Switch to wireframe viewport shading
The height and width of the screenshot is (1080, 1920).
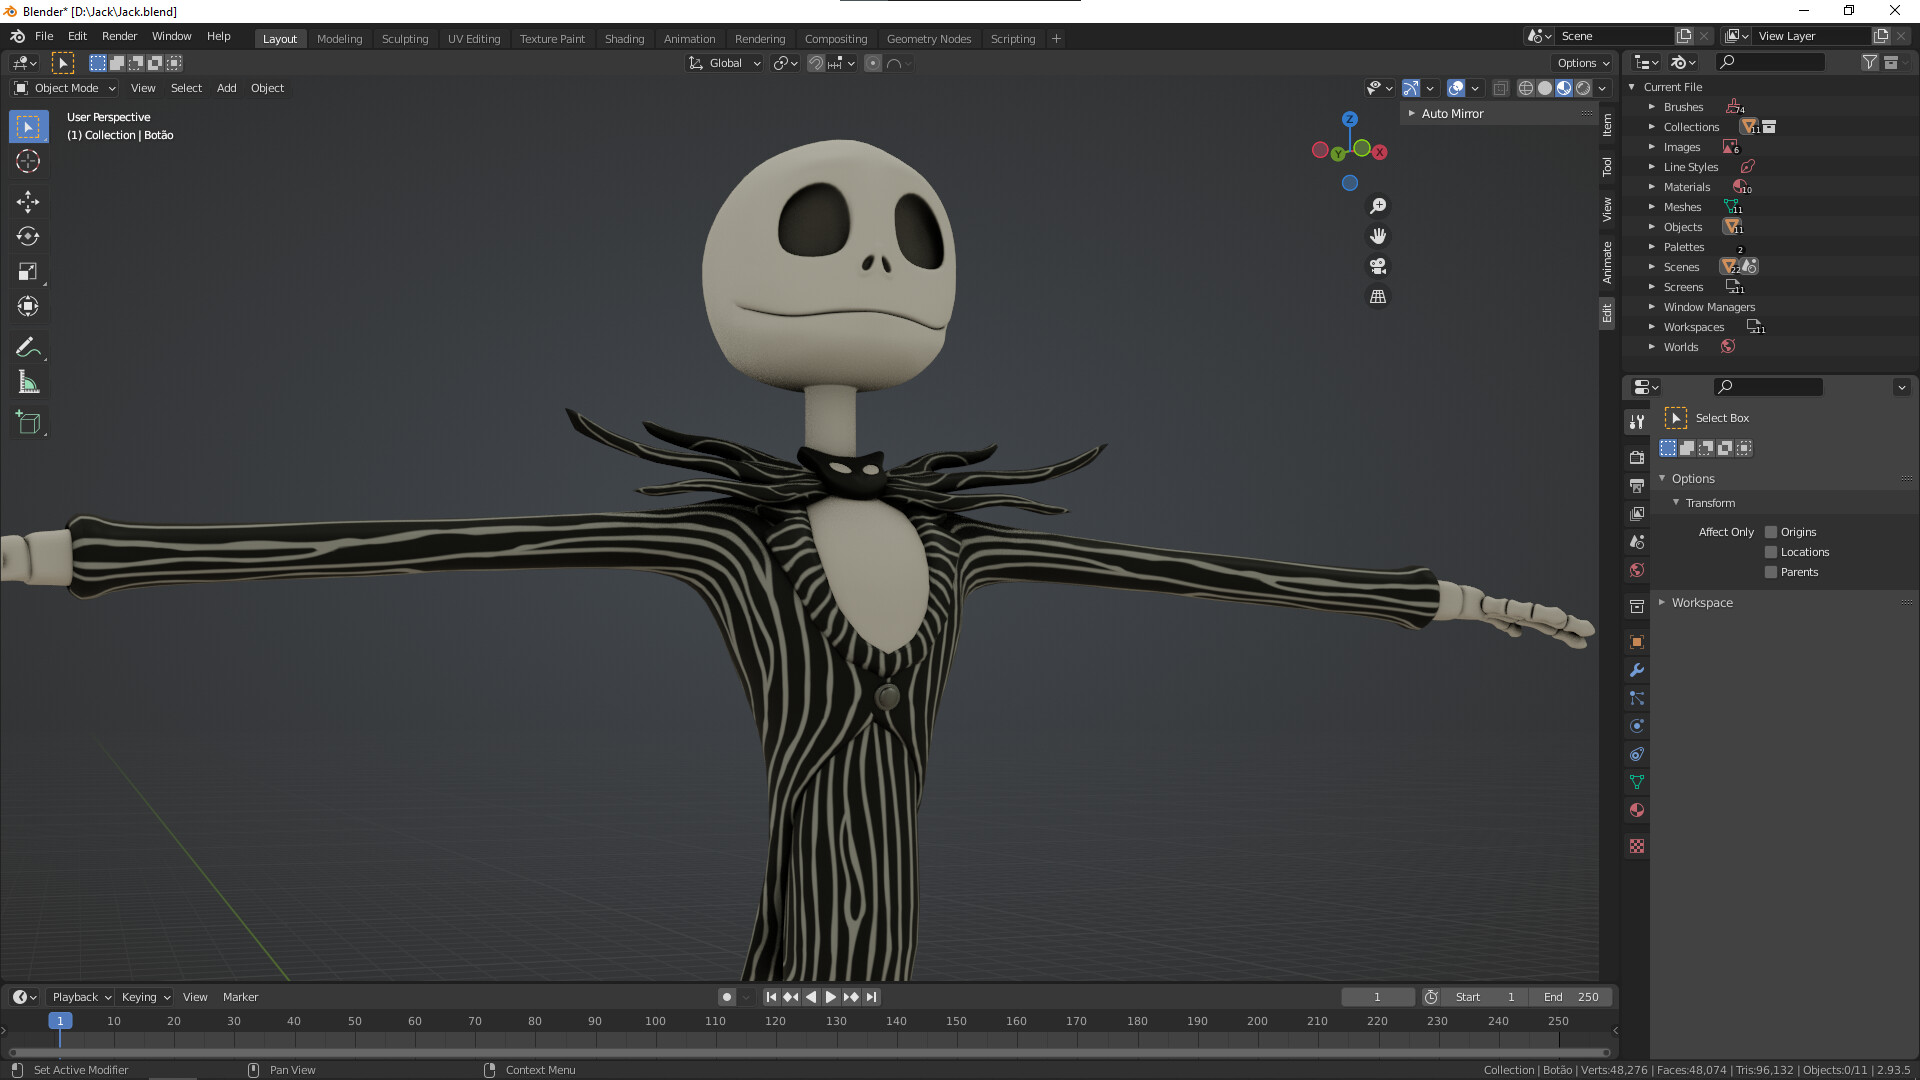coord(1526,88)
